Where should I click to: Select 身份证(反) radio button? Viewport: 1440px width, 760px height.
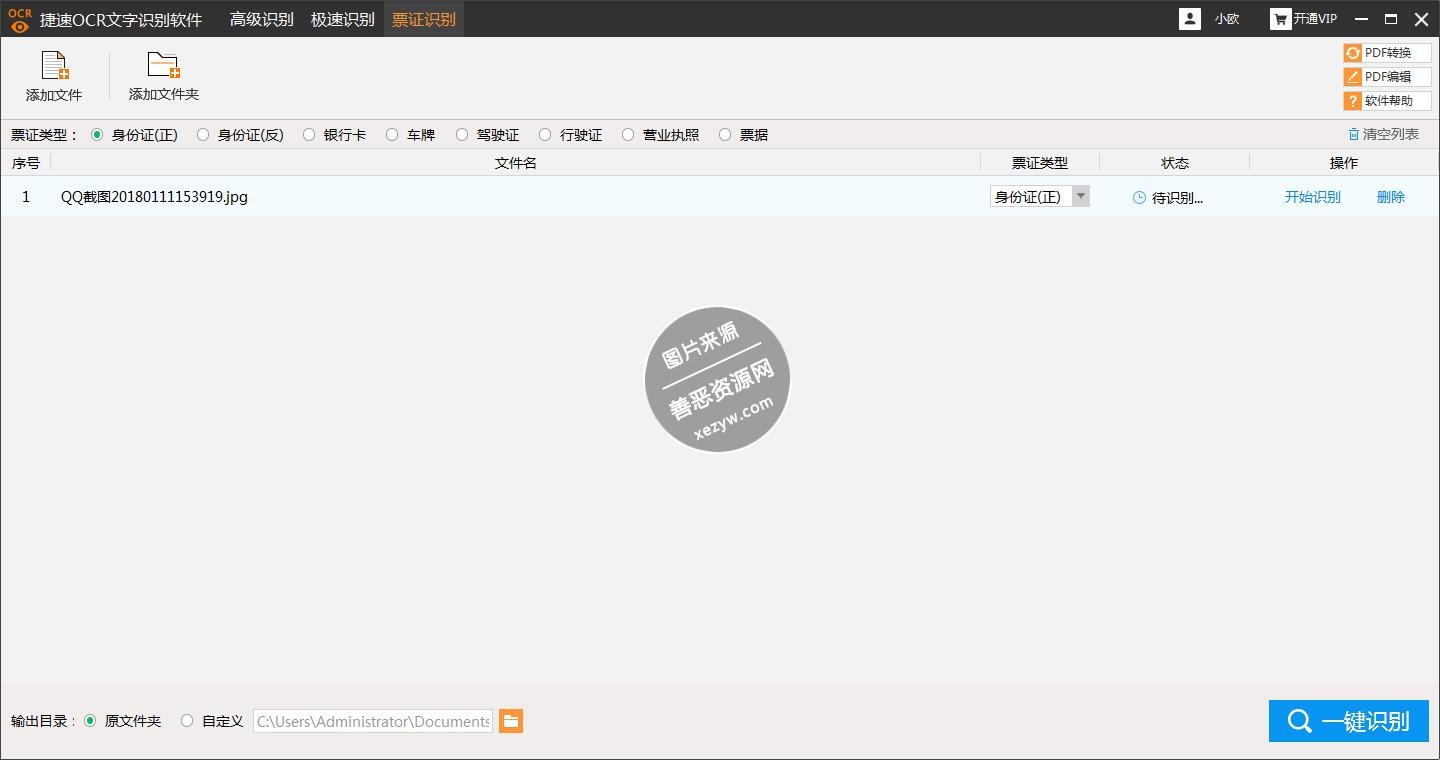click(x=203, y=134)
